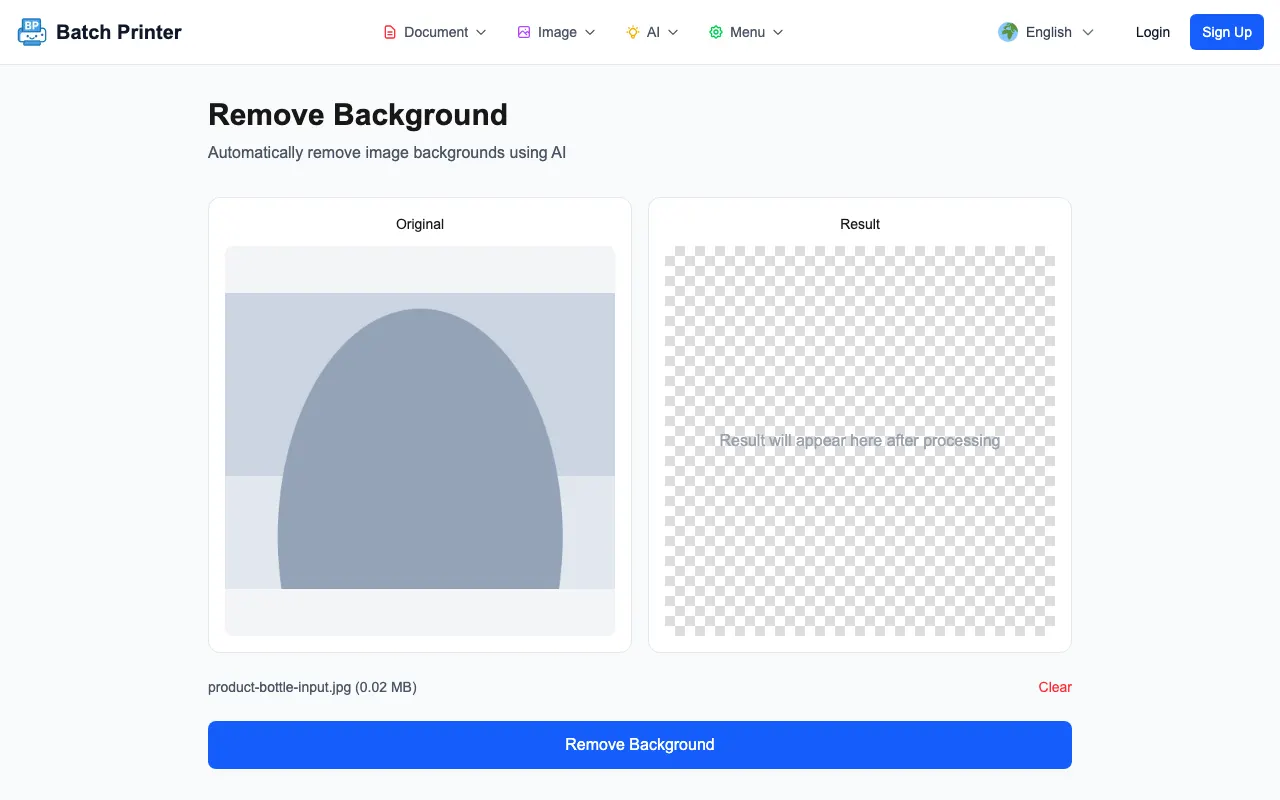1280x800 pixels.
Task: Expand the Document dropdown chevron
Action: (481, 32)
